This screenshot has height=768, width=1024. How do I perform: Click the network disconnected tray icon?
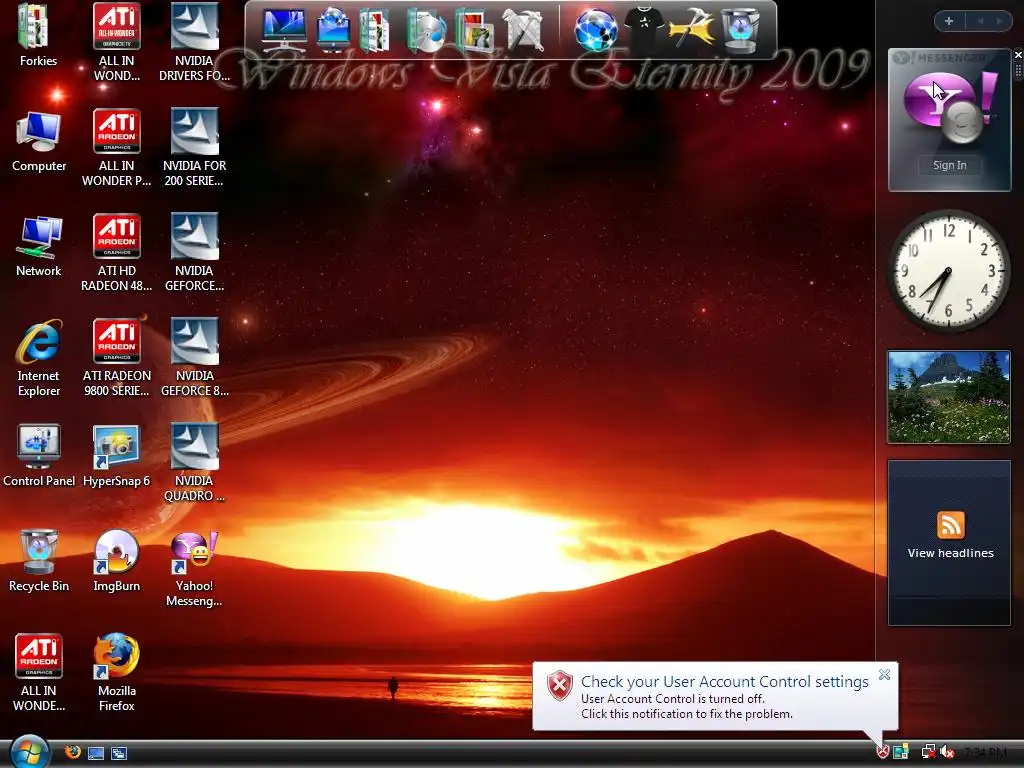point(928,752)
